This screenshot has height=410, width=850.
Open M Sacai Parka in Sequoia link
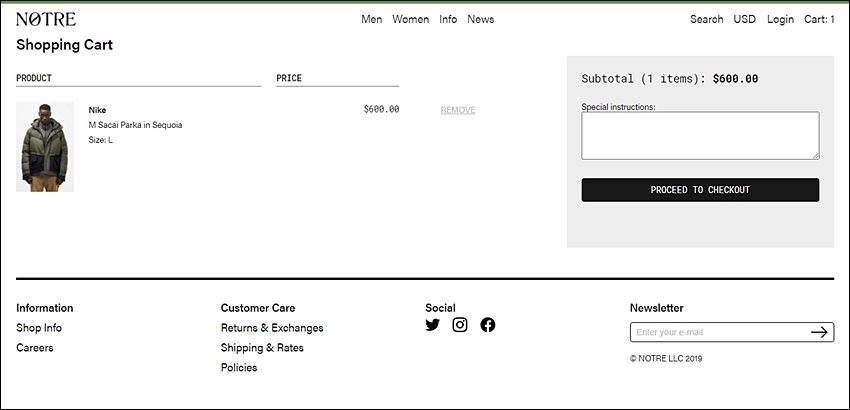[136, 125]
